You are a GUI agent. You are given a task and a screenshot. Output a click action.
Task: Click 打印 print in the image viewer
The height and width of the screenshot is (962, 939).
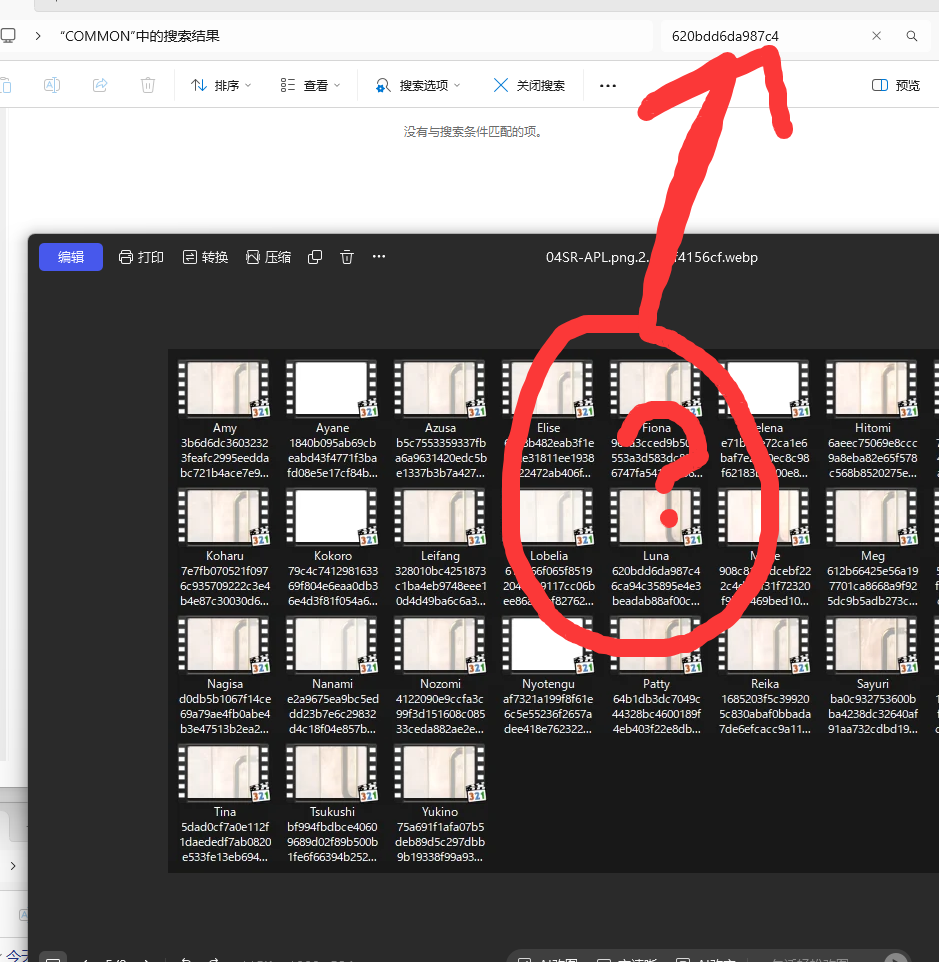tap(141, 257)
